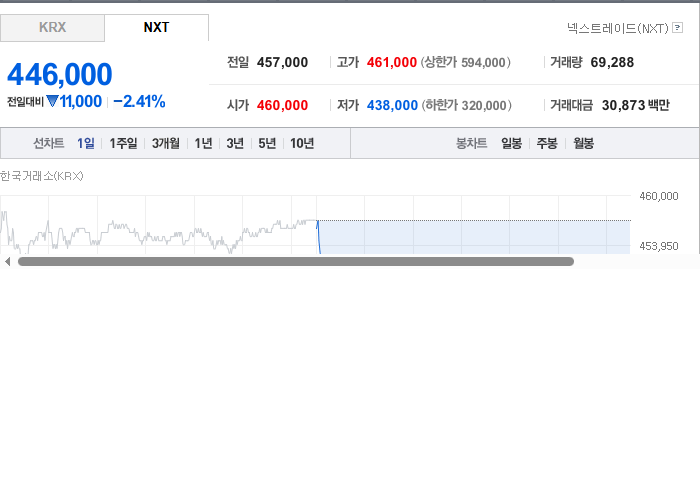The height and width of the screenshot is (490, 700).
Task: Click the 전일대비 label
Action: coord(25,102)
